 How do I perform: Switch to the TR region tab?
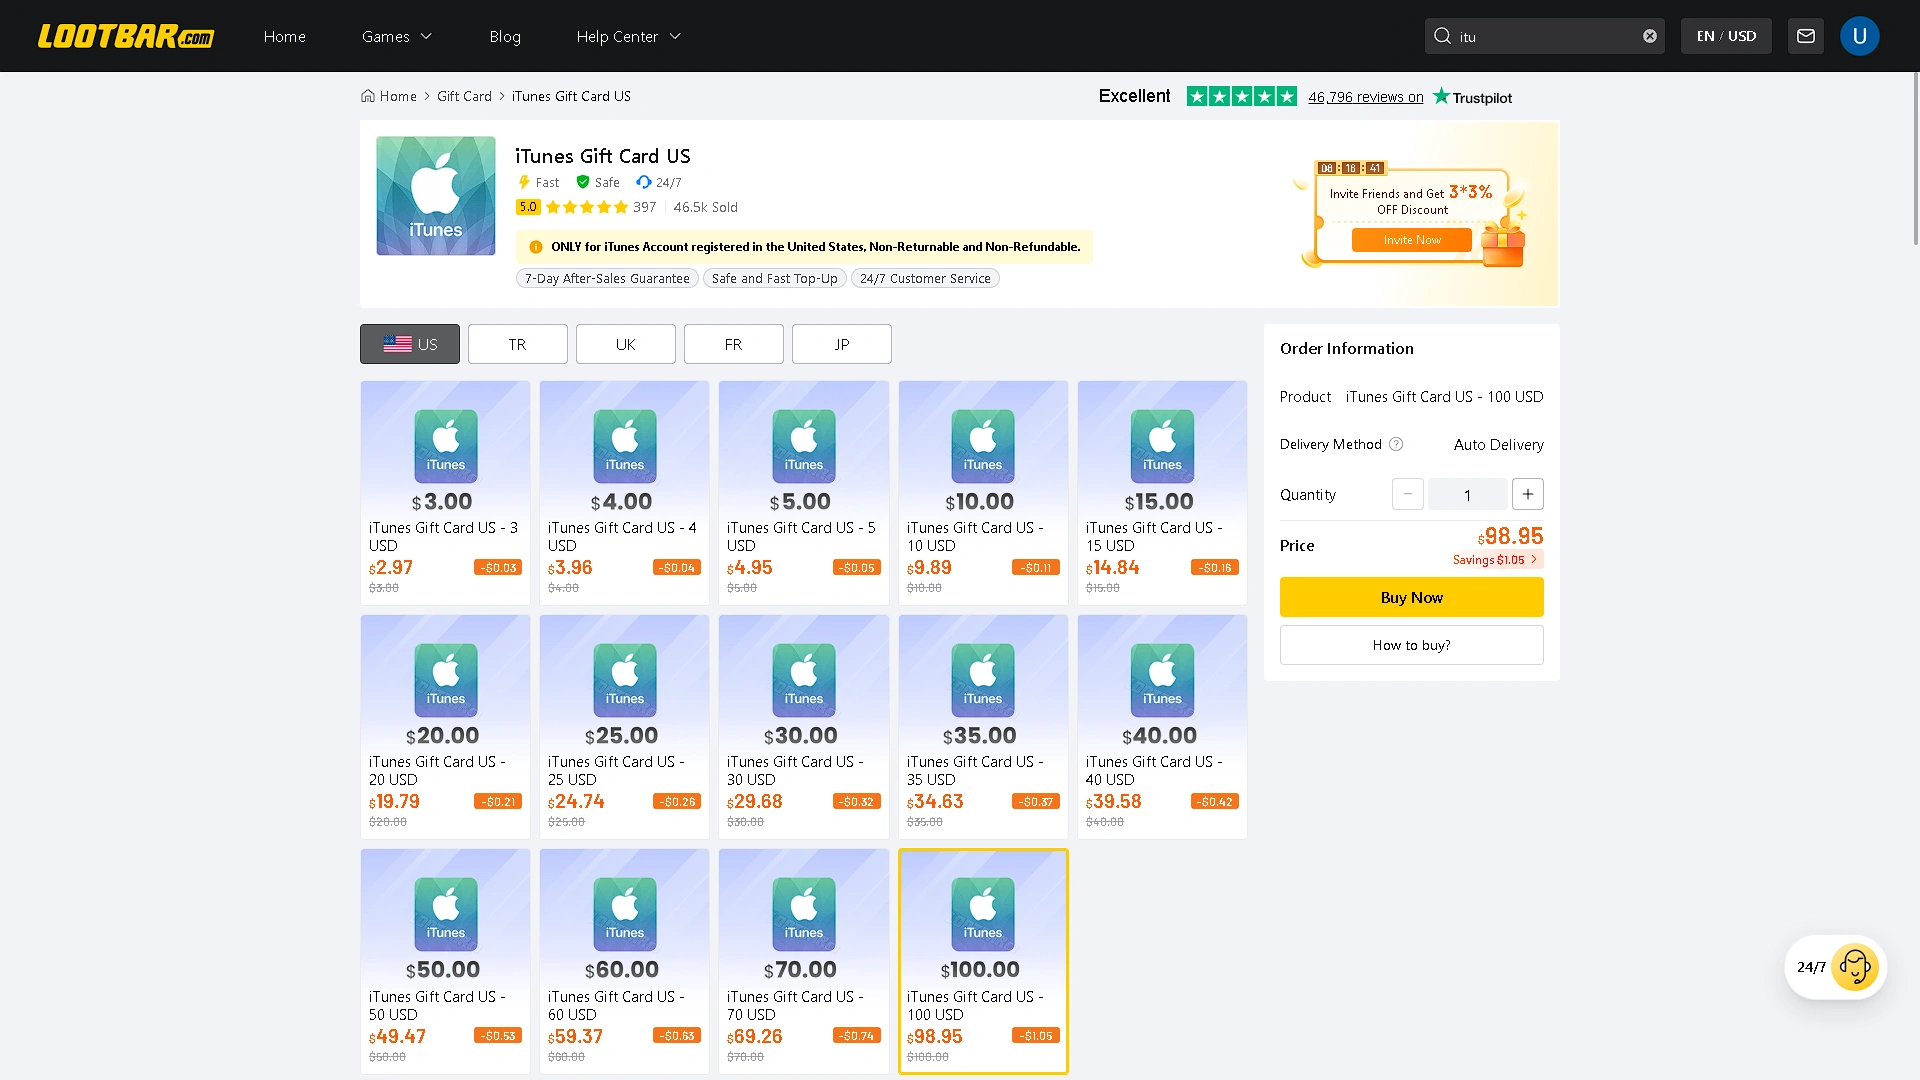(518, 344)
